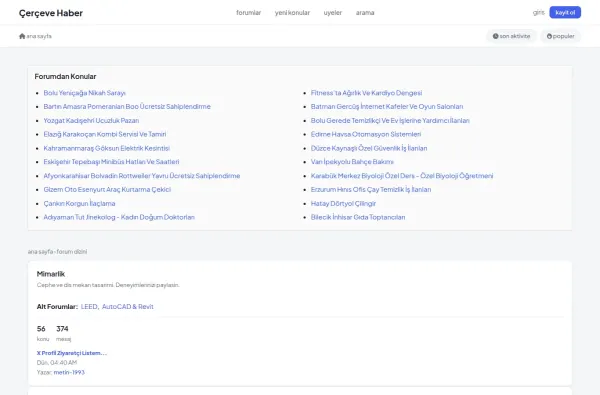600x395 pixels.
Task: Click ana sayfa - forum dizini text
Action: (x=57, y=251)
